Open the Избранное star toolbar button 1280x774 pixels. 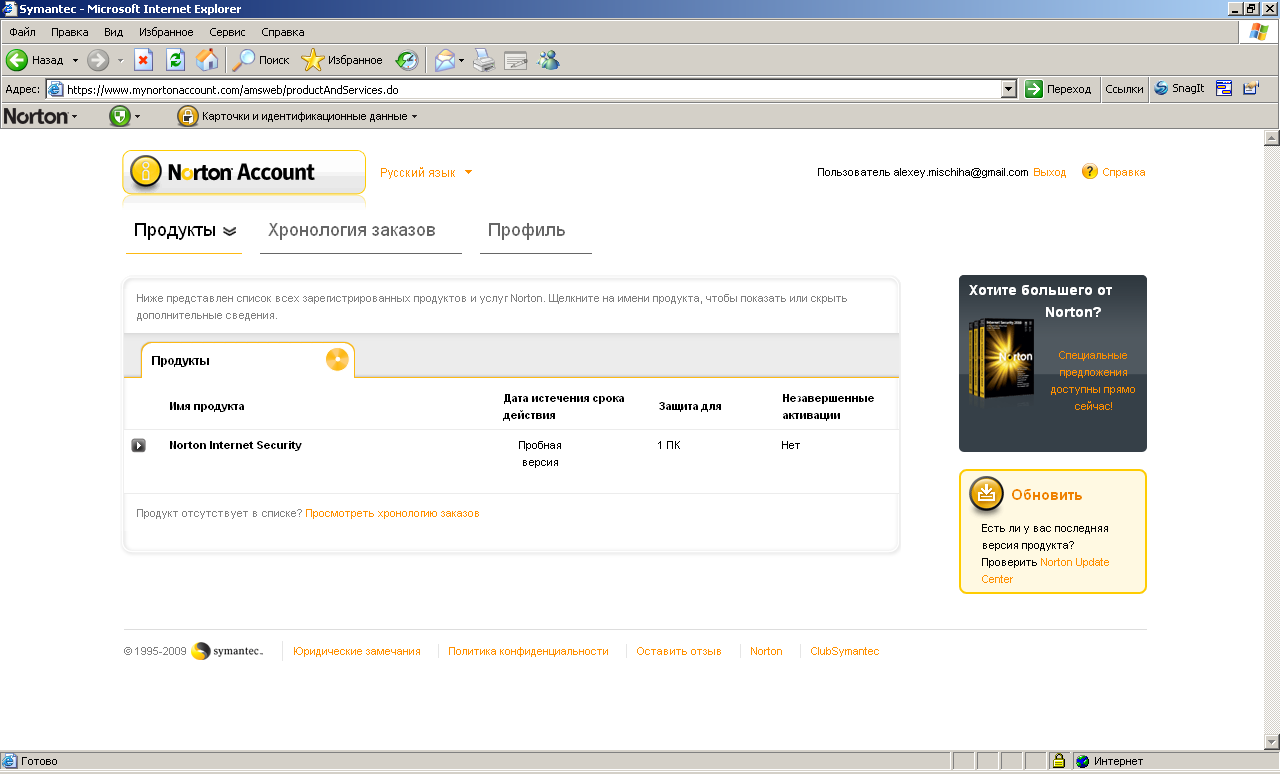coord(342,60)
